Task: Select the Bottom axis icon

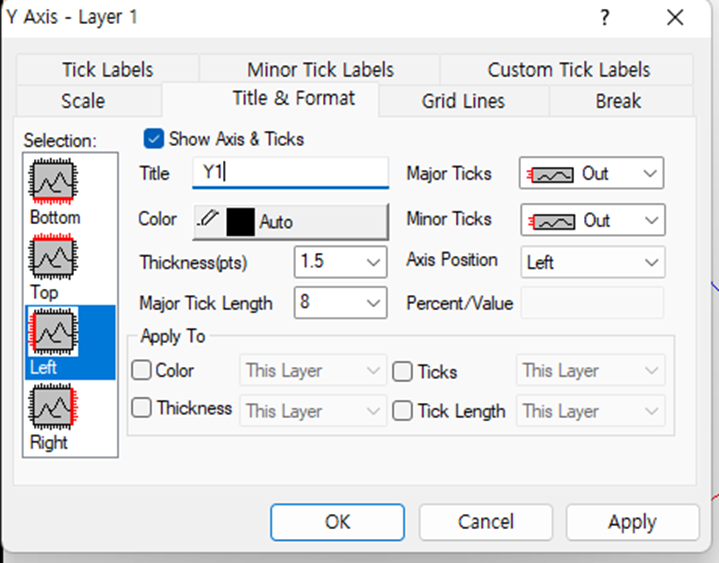Action: pos(53,181)
